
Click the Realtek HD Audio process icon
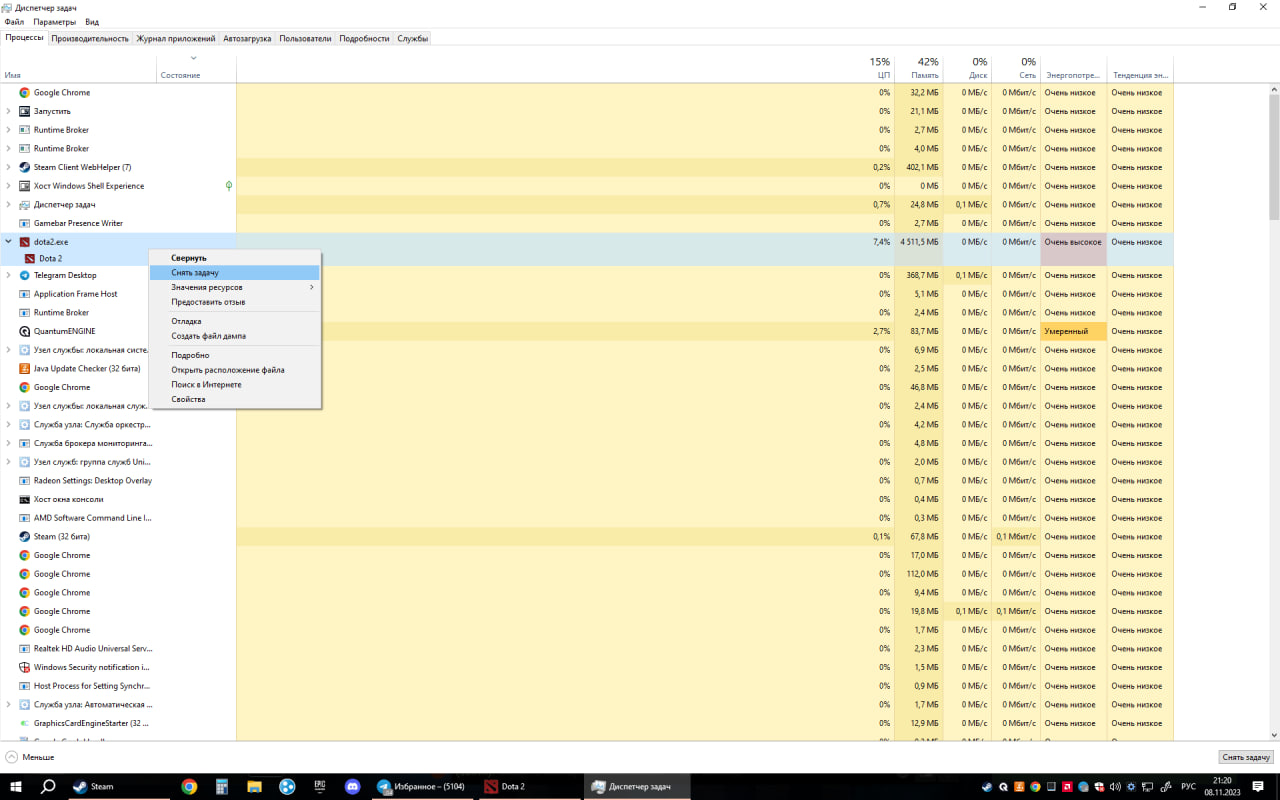(x=25, y=649)
